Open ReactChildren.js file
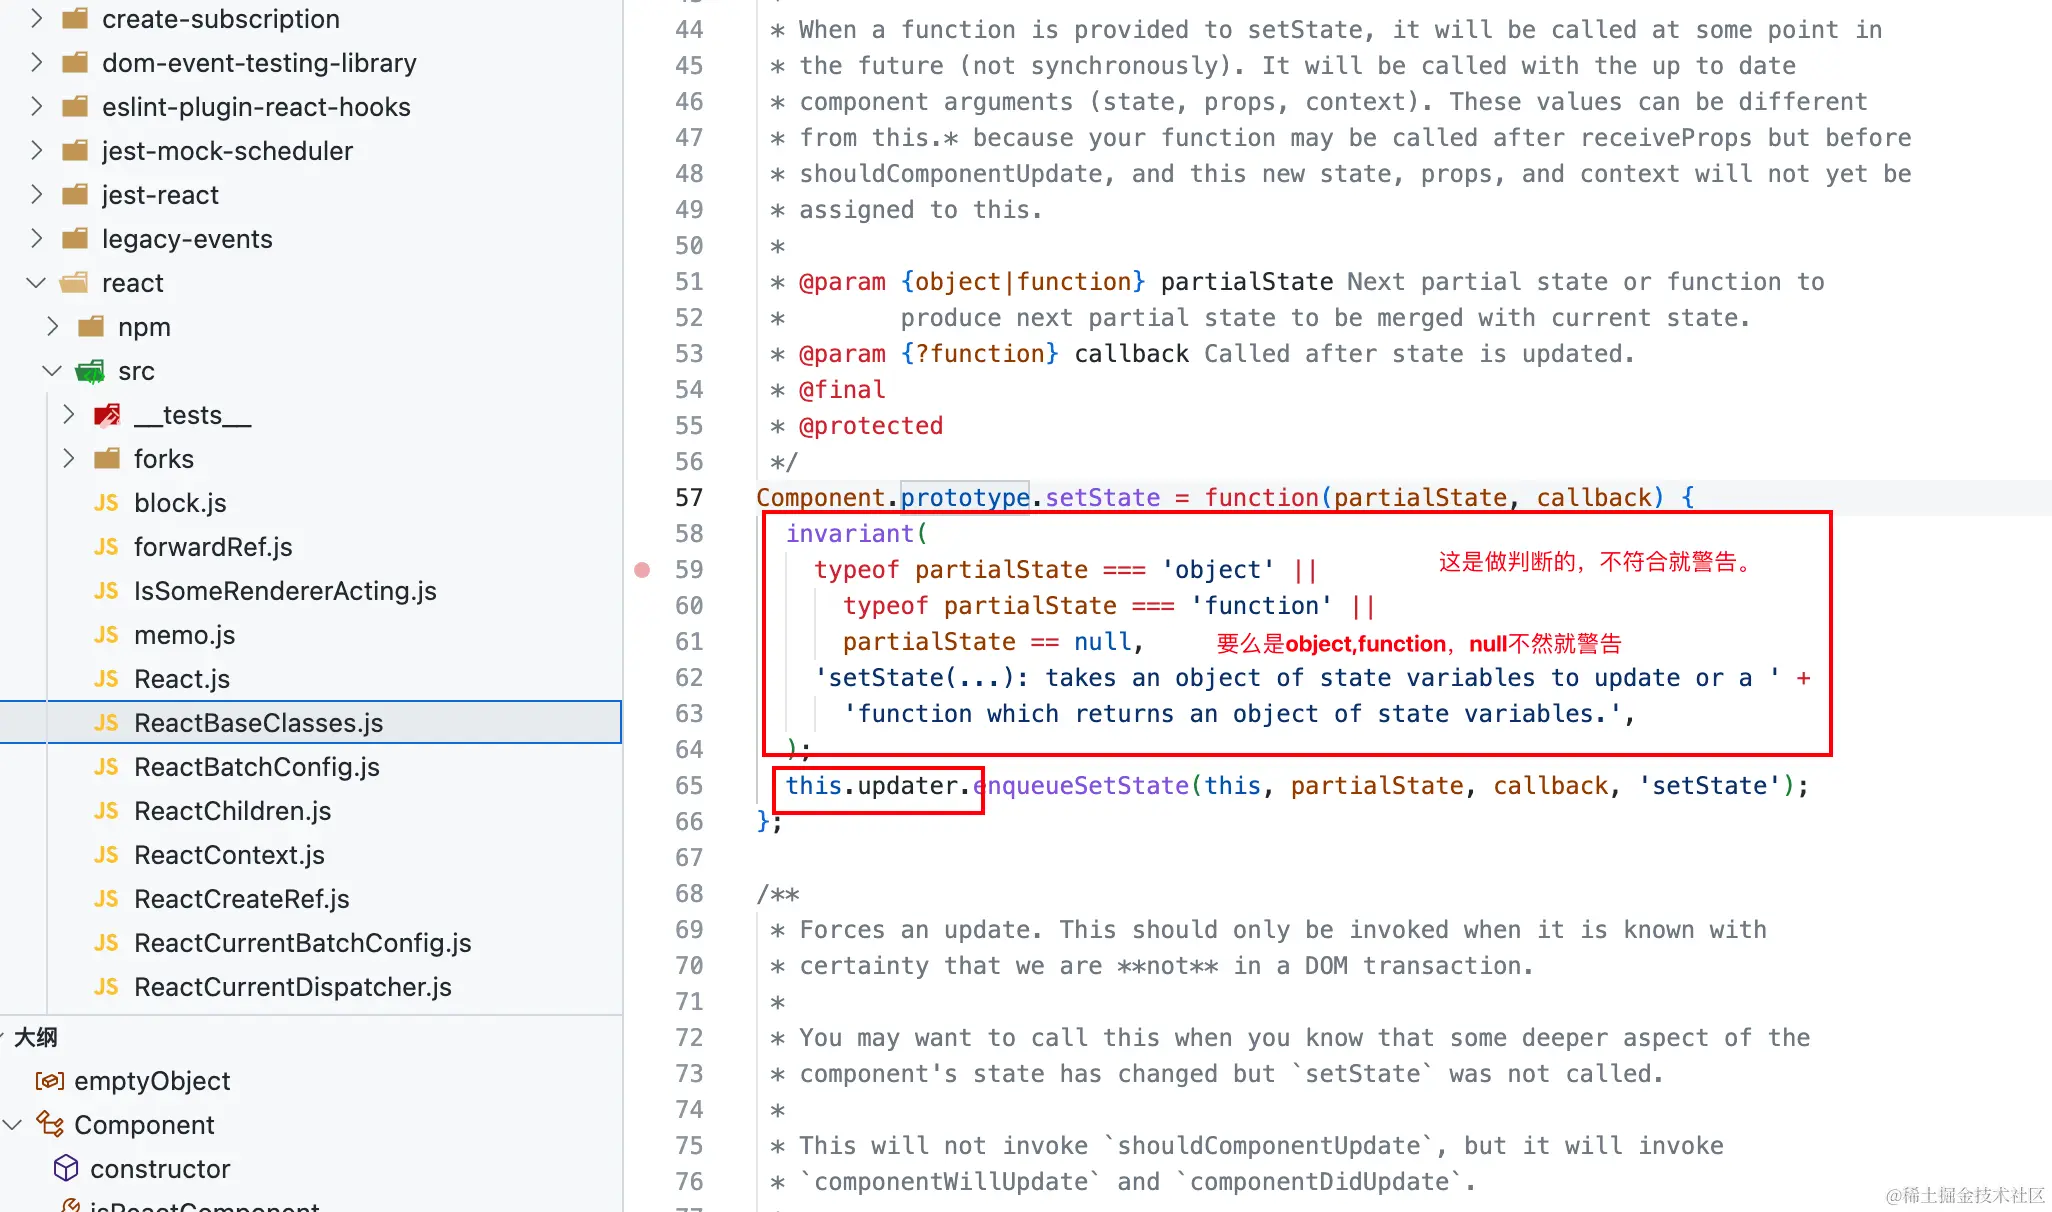The width and height of the screenshot is (2052, 1212). [232, 811]
